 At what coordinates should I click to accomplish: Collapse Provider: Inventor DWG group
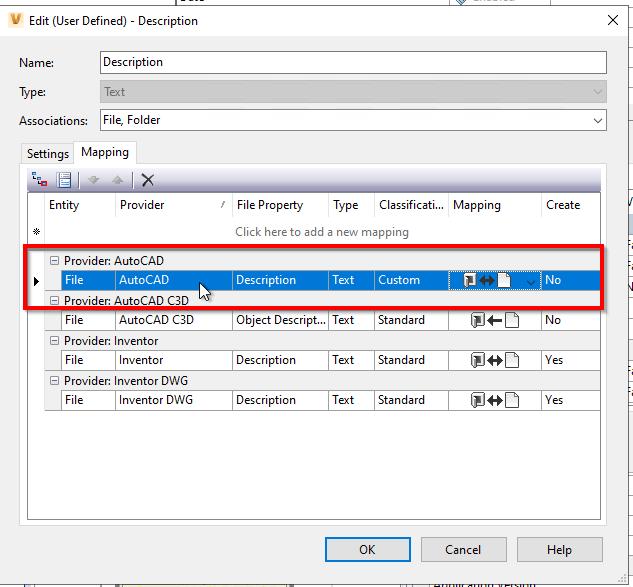click(x=54, y=381)
